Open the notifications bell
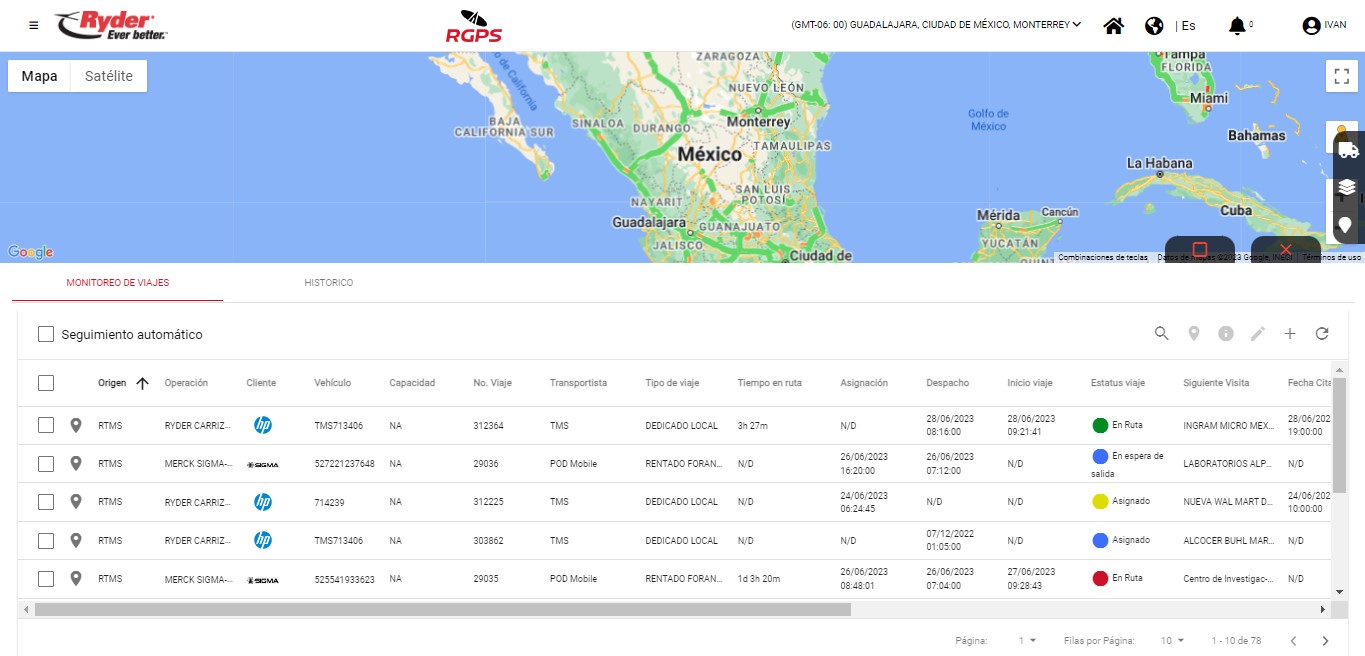Screen dimensions: 1365x656 click(x=1237, y=26)
